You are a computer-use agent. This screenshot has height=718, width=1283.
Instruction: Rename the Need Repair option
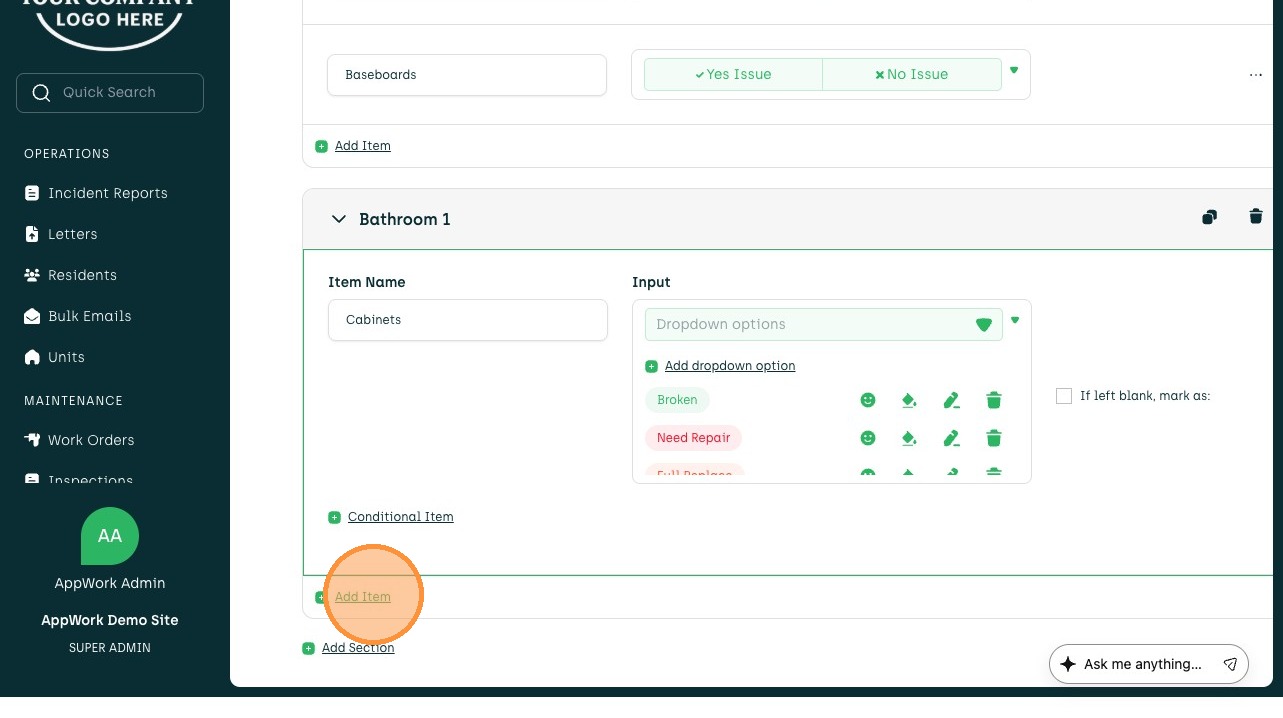(x=951, y=438)
